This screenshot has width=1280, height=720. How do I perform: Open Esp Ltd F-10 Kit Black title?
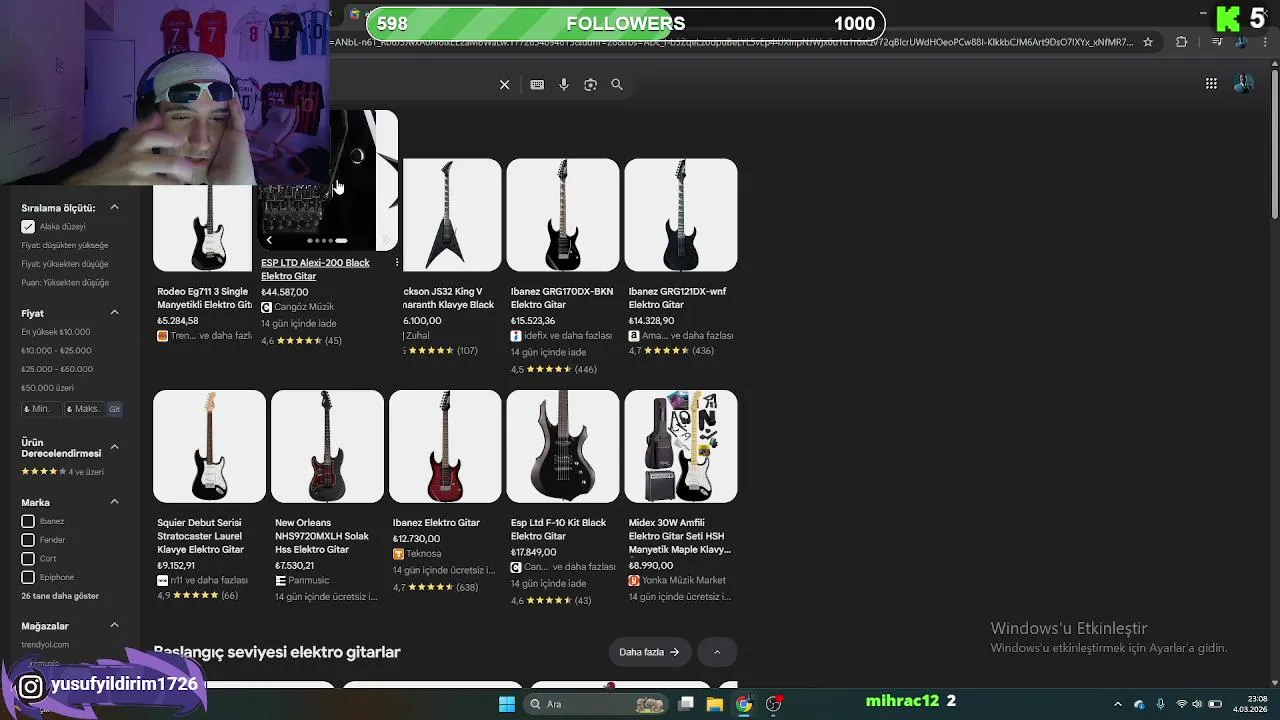point(558,529)
